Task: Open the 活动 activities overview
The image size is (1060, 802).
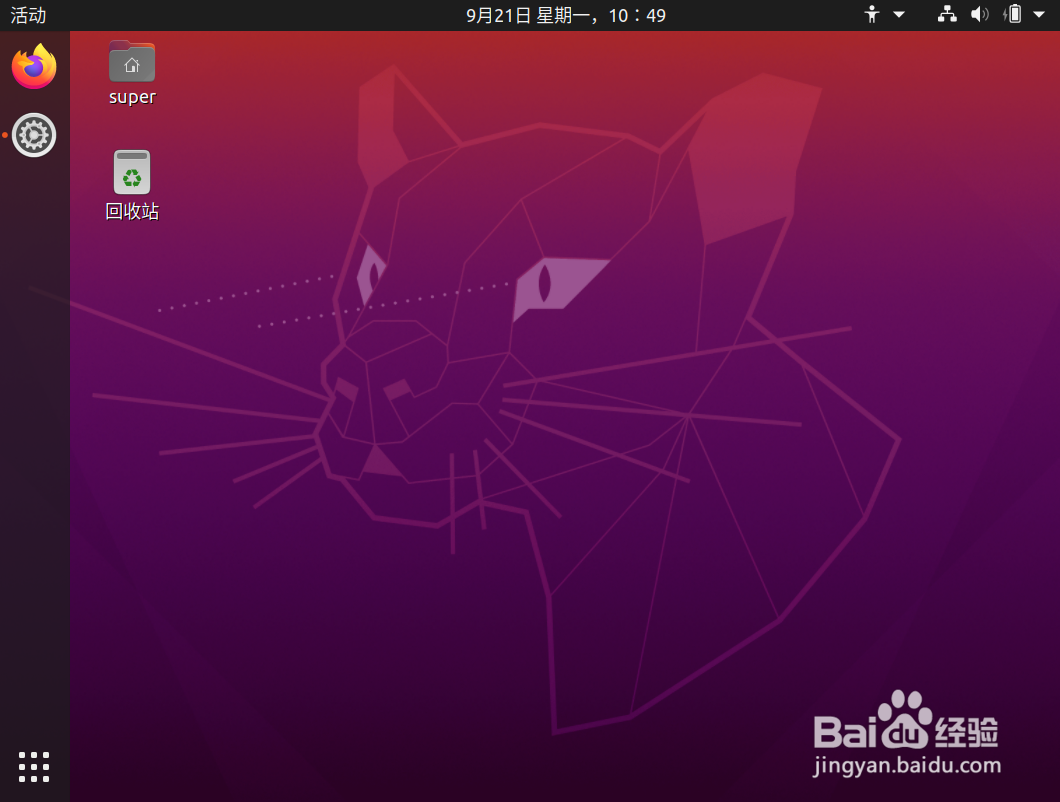Action: [x=28, y=15]
